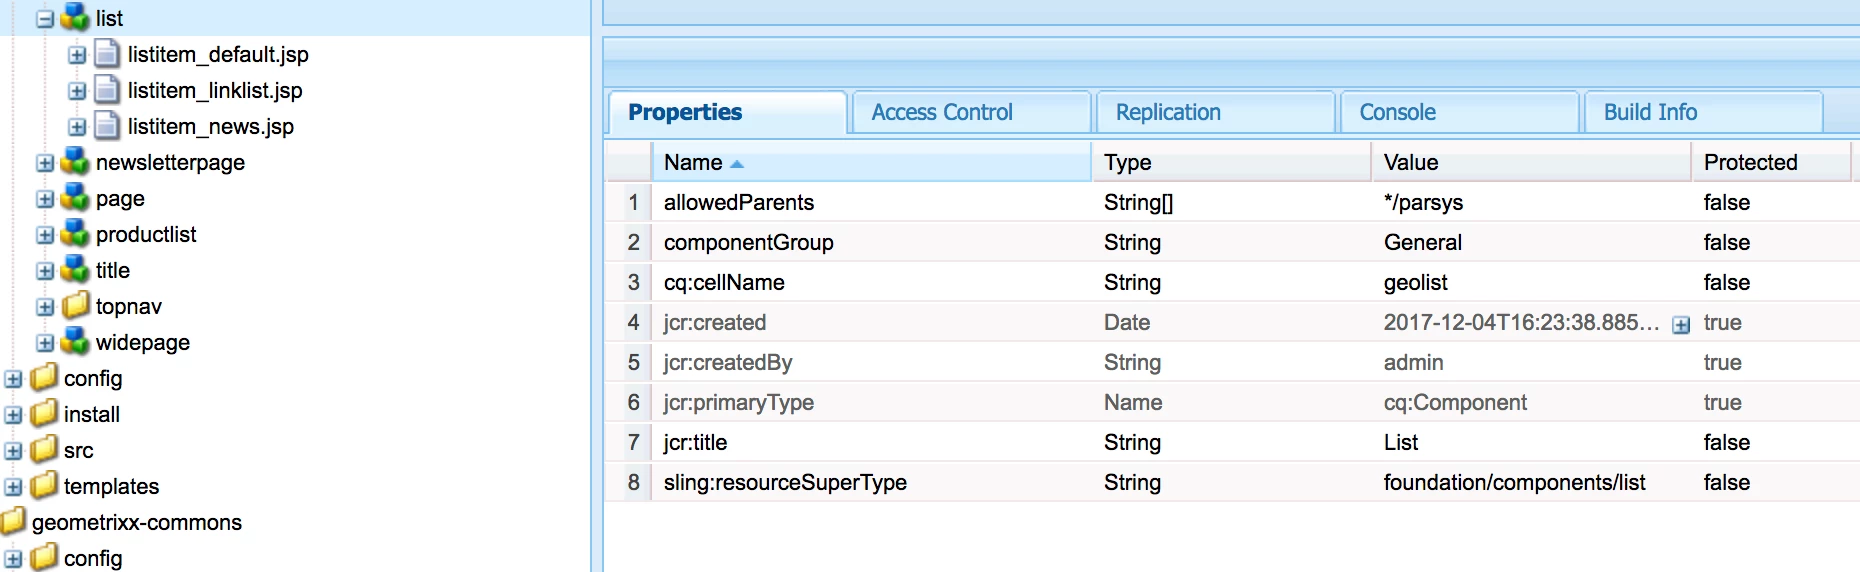Open the Build Info tab

click(x=1650, y=113)
